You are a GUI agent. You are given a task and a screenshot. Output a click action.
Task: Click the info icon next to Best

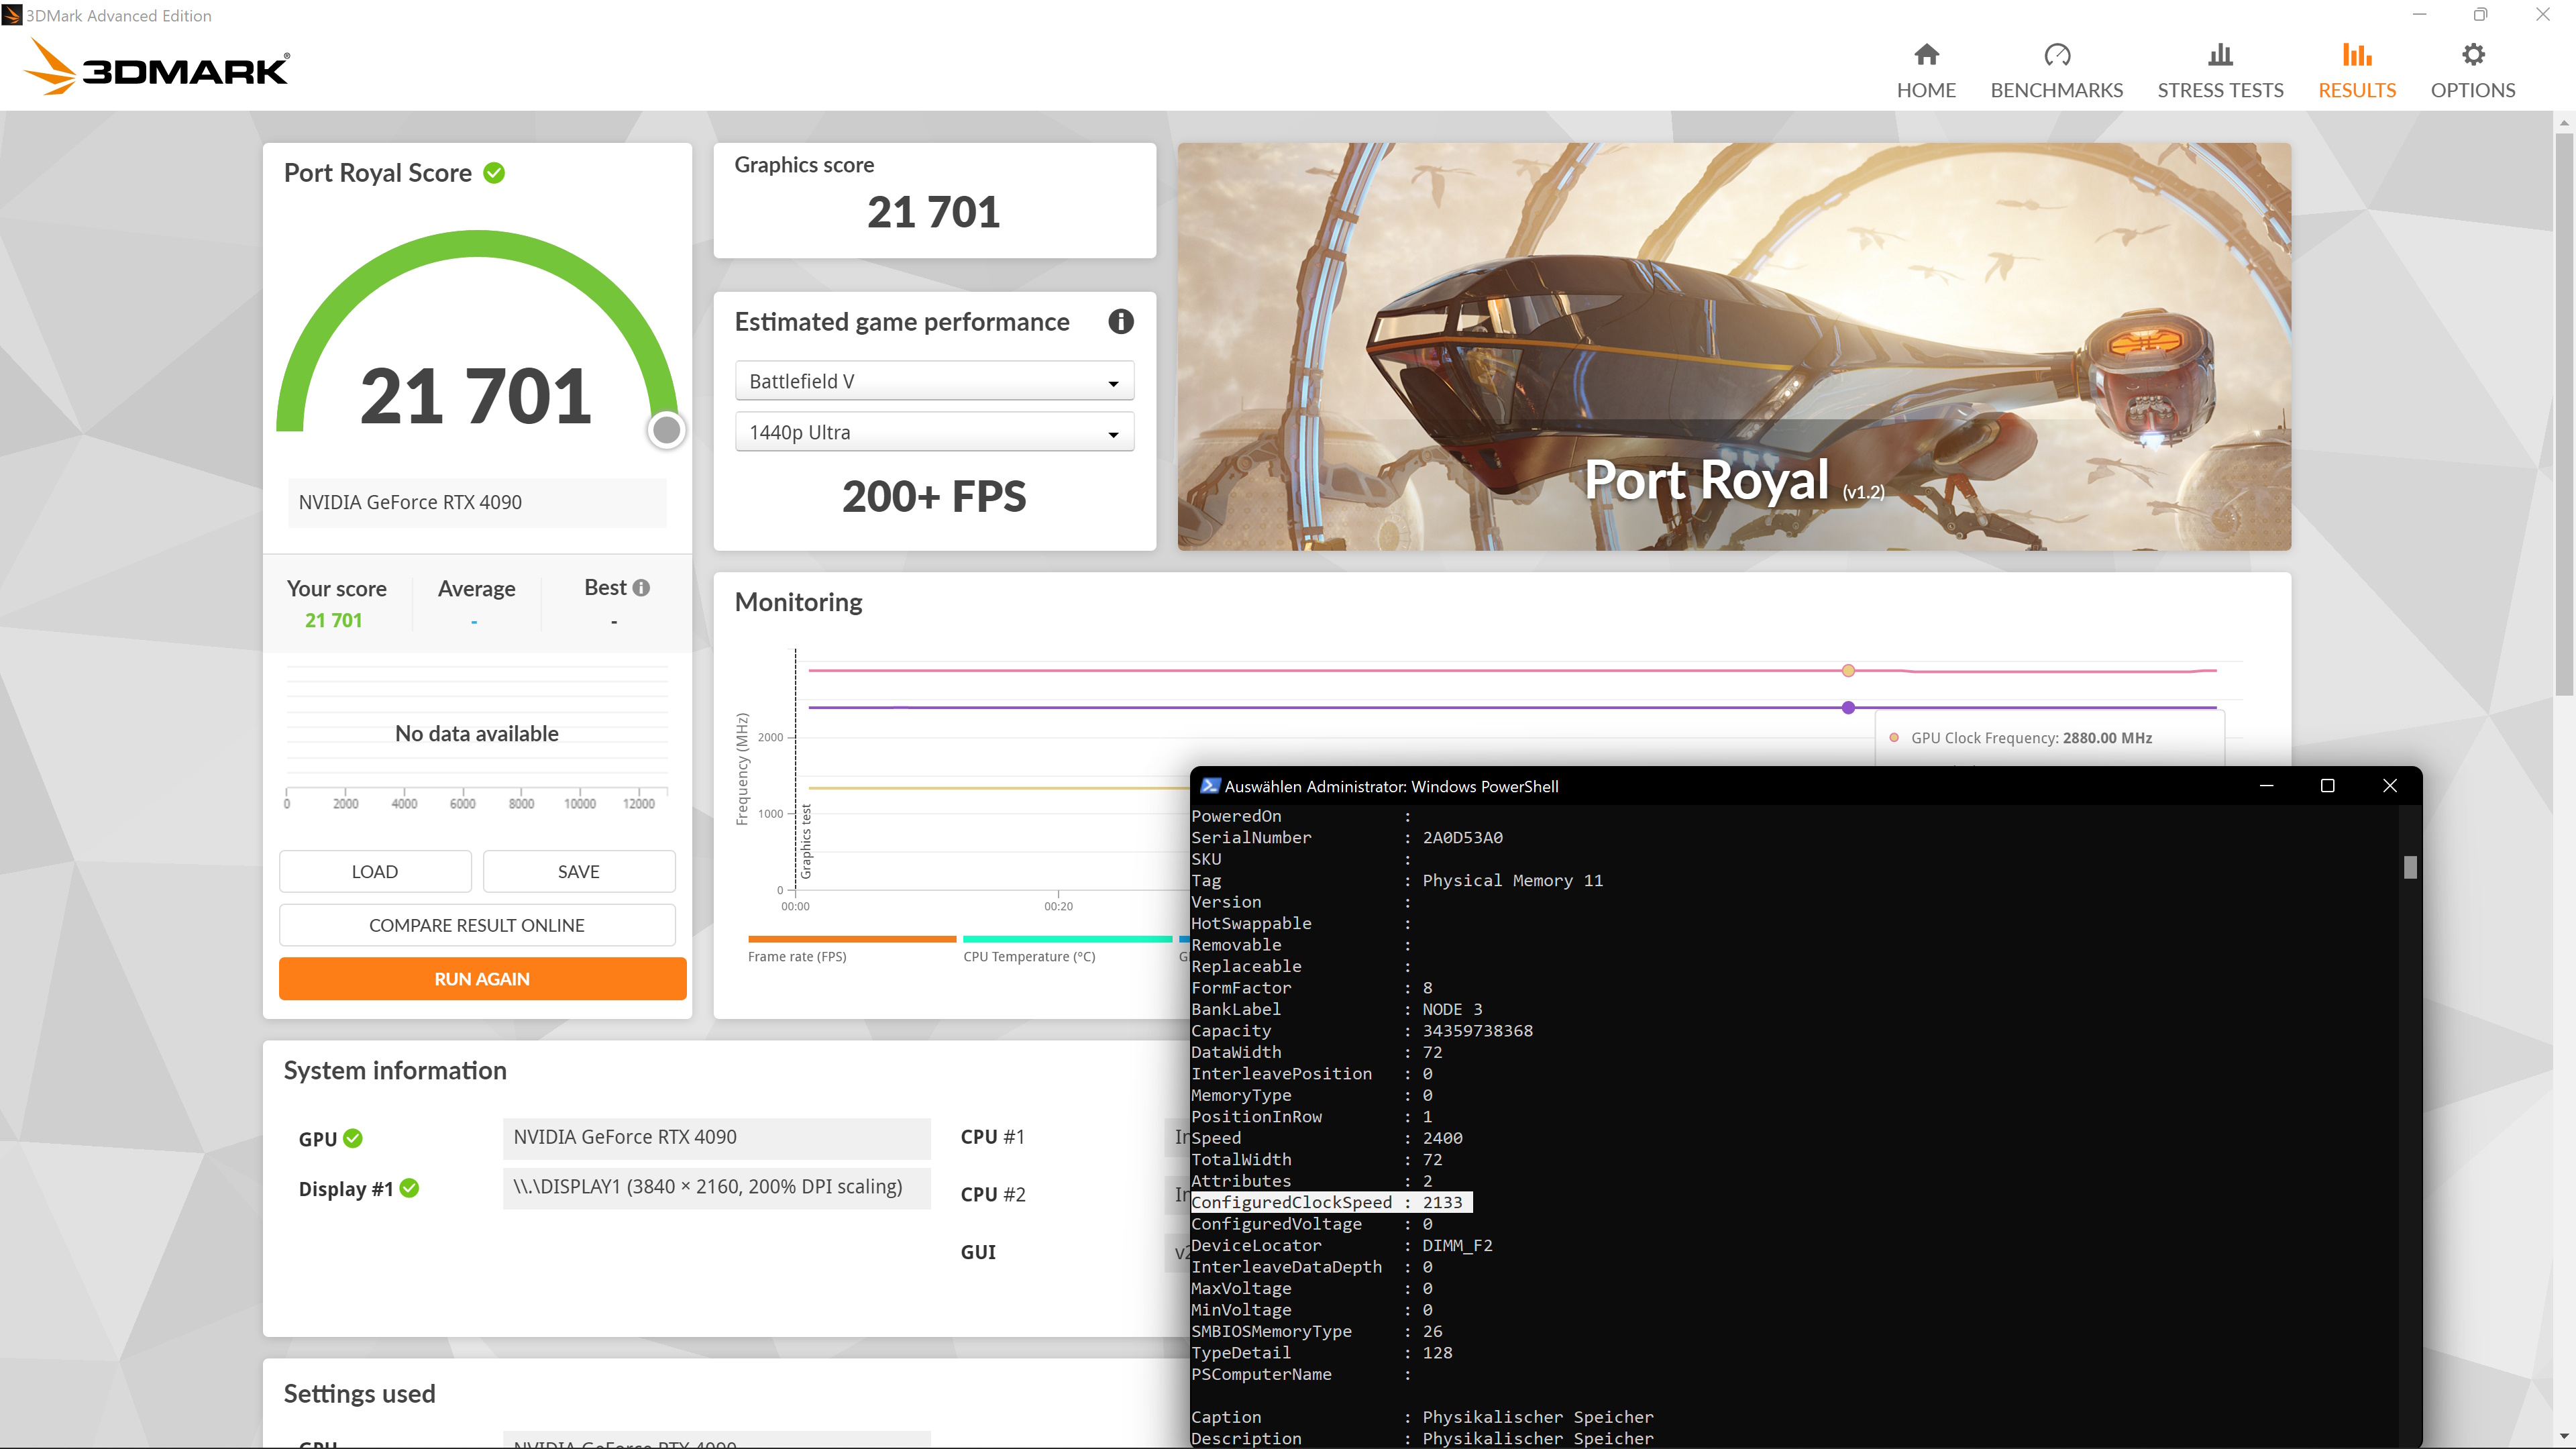click(x=641, y=588)
